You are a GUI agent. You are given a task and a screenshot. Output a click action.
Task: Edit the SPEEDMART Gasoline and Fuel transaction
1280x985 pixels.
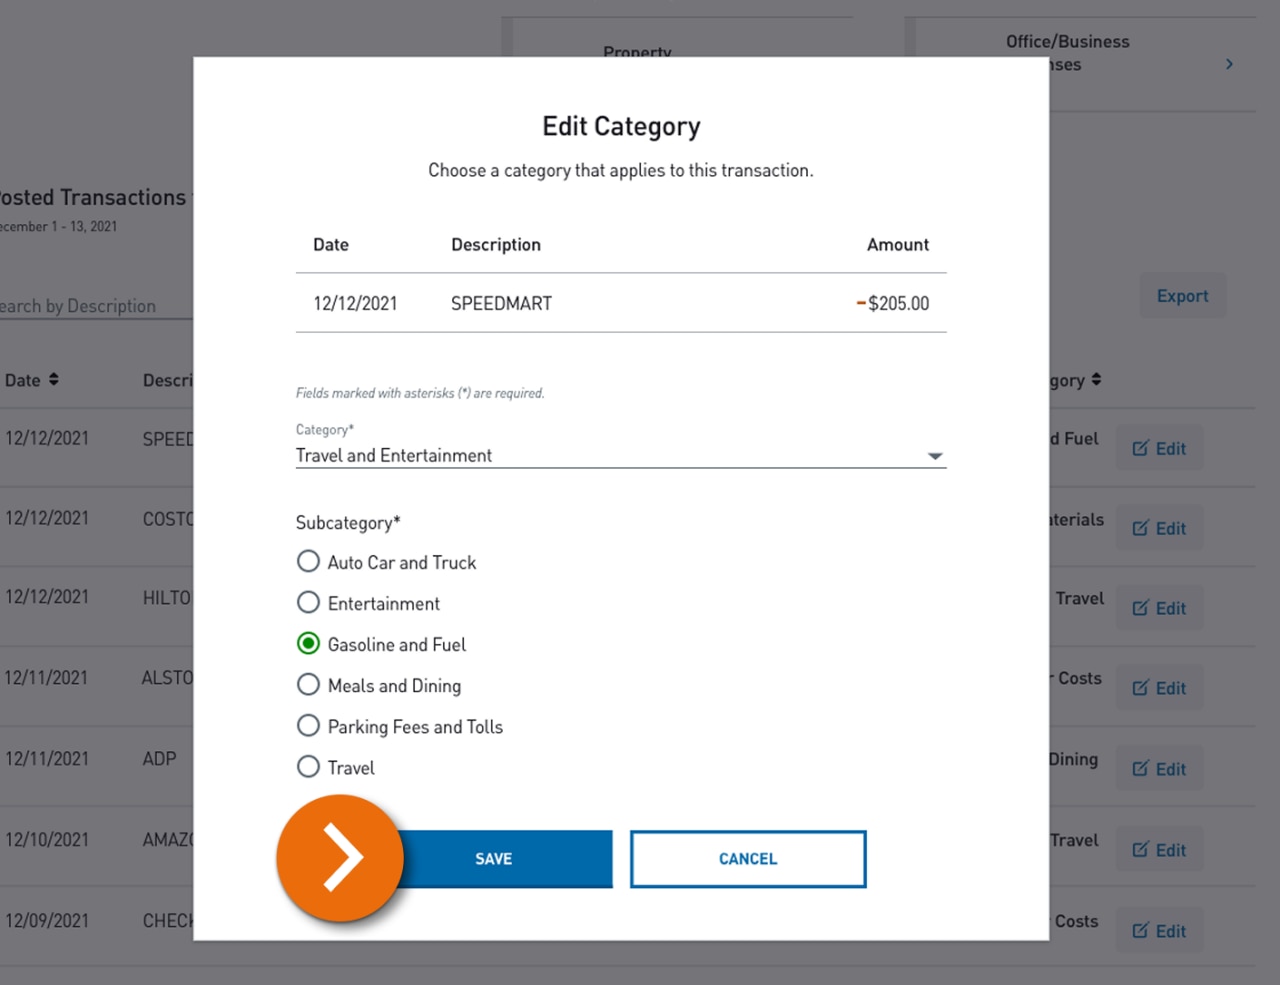point(1159,448)
